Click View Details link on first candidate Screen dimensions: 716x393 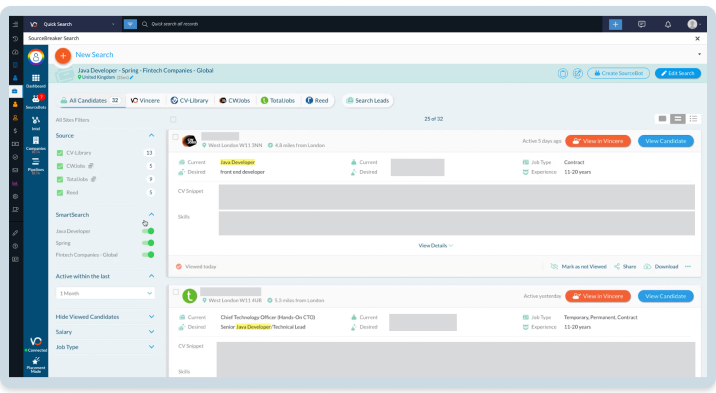coord(435,246)
